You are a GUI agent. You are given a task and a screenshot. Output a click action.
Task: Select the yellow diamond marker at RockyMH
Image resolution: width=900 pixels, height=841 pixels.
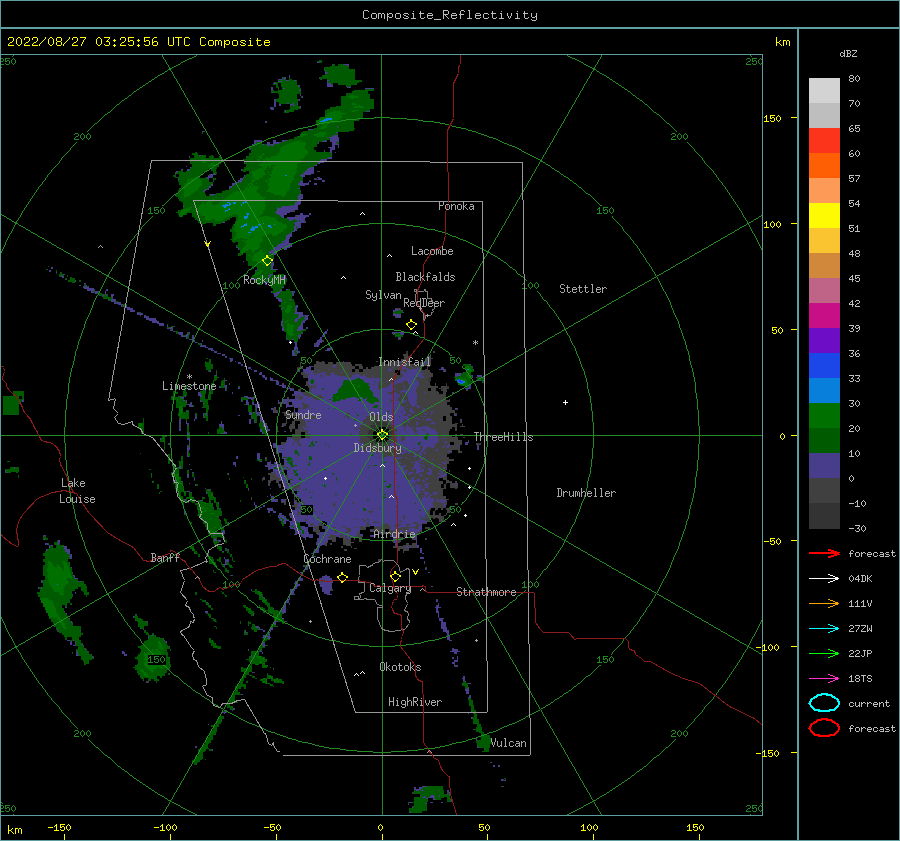pyautogui.click(x=267, y=261)
